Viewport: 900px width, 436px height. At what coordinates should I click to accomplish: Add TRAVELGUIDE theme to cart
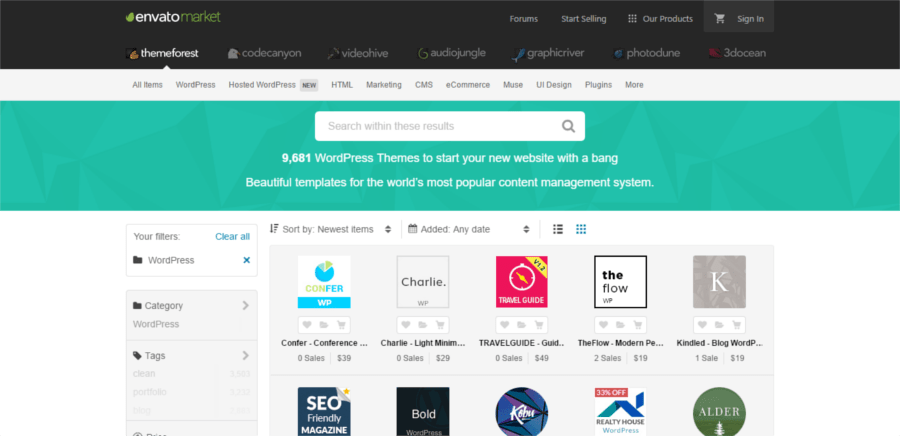coord(538,325)
